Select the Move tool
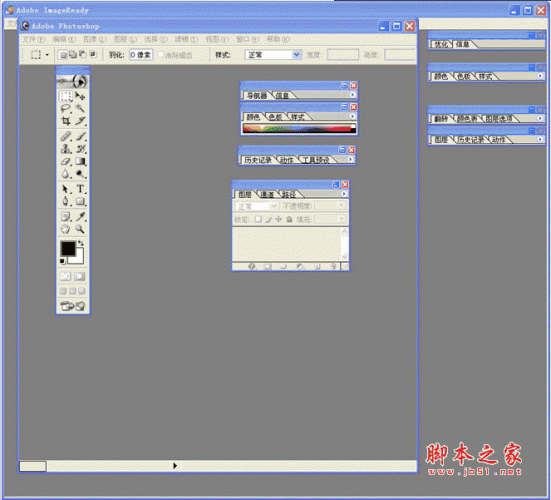551x500 pixels. [x=80, y=96]
